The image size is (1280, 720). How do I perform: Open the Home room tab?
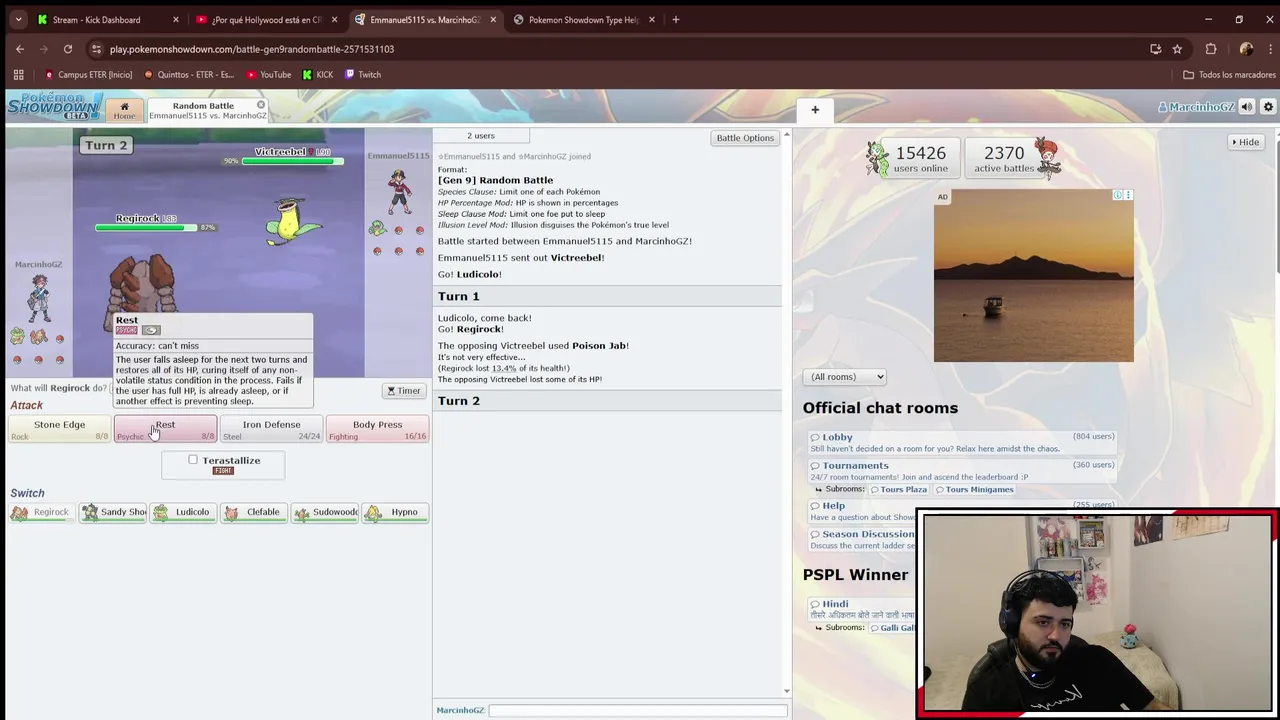[x=124, y=110]
